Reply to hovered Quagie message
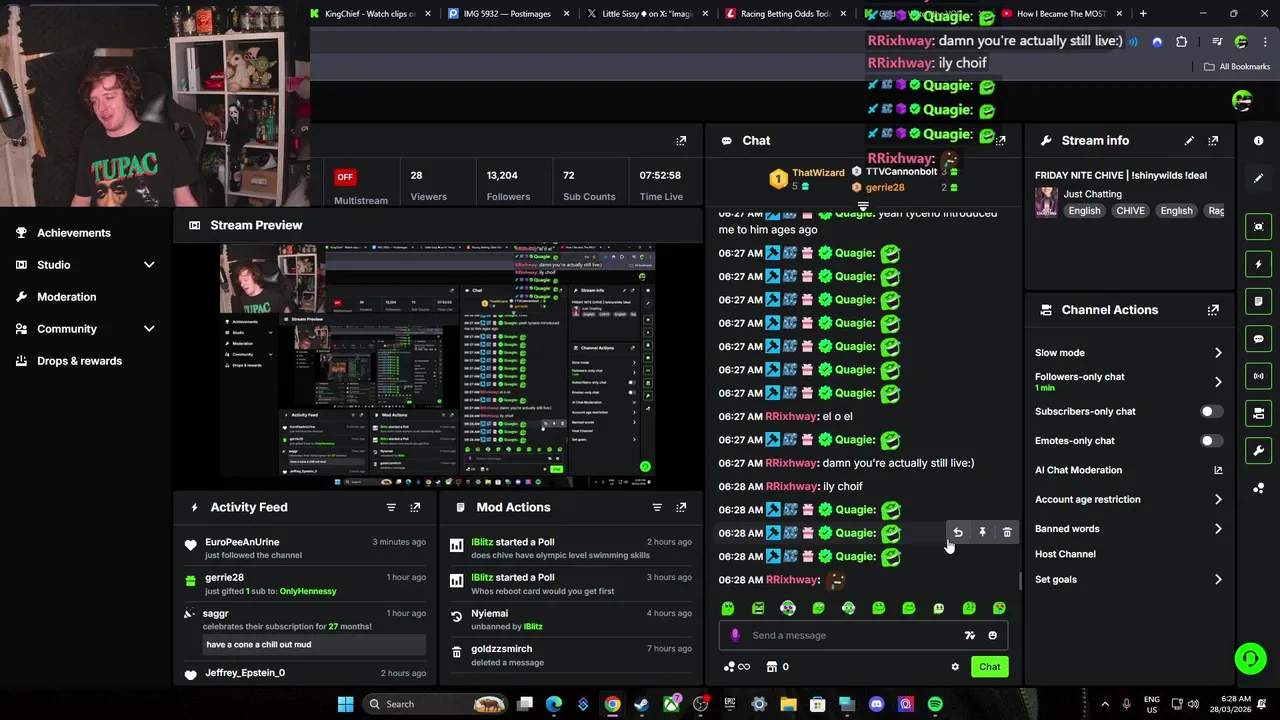 click(958, 533)
